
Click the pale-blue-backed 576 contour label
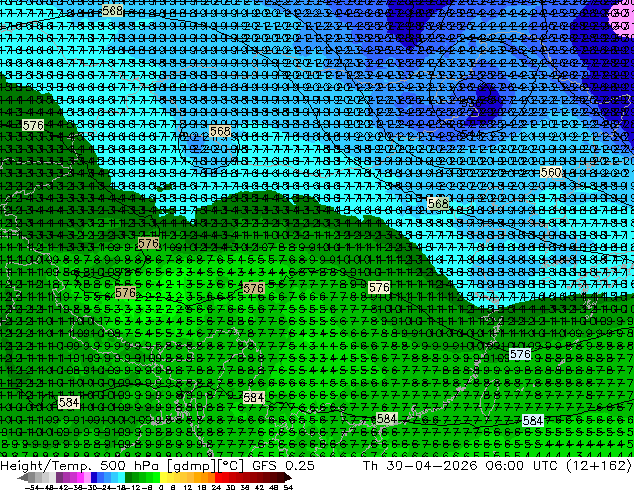coord(520,354)
